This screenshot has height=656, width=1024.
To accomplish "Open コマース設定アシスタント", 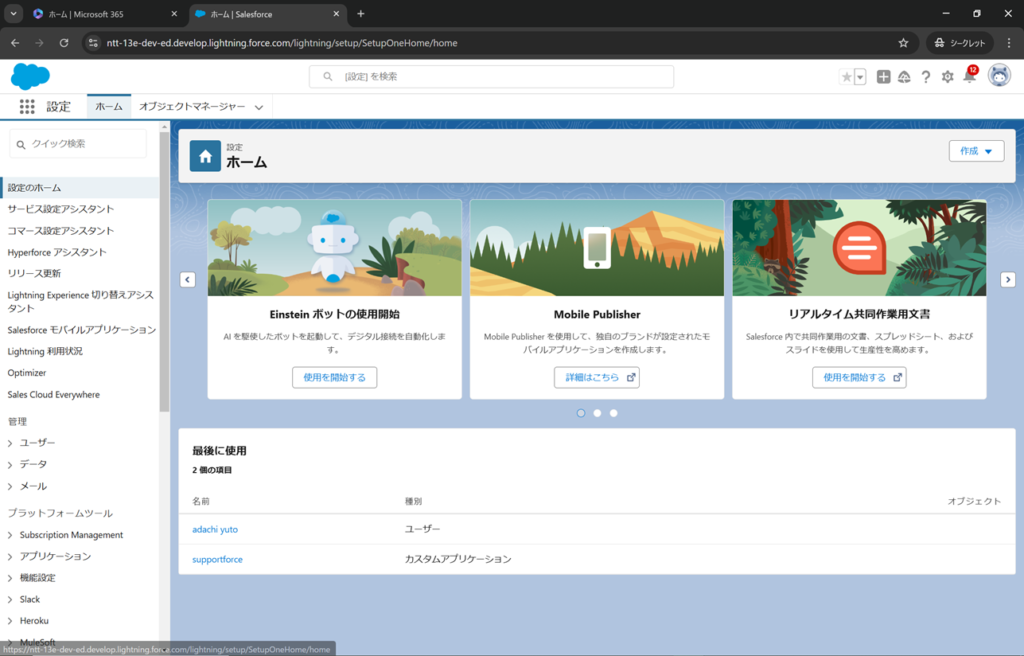I will pyautogui.click(x=61, y=231).
